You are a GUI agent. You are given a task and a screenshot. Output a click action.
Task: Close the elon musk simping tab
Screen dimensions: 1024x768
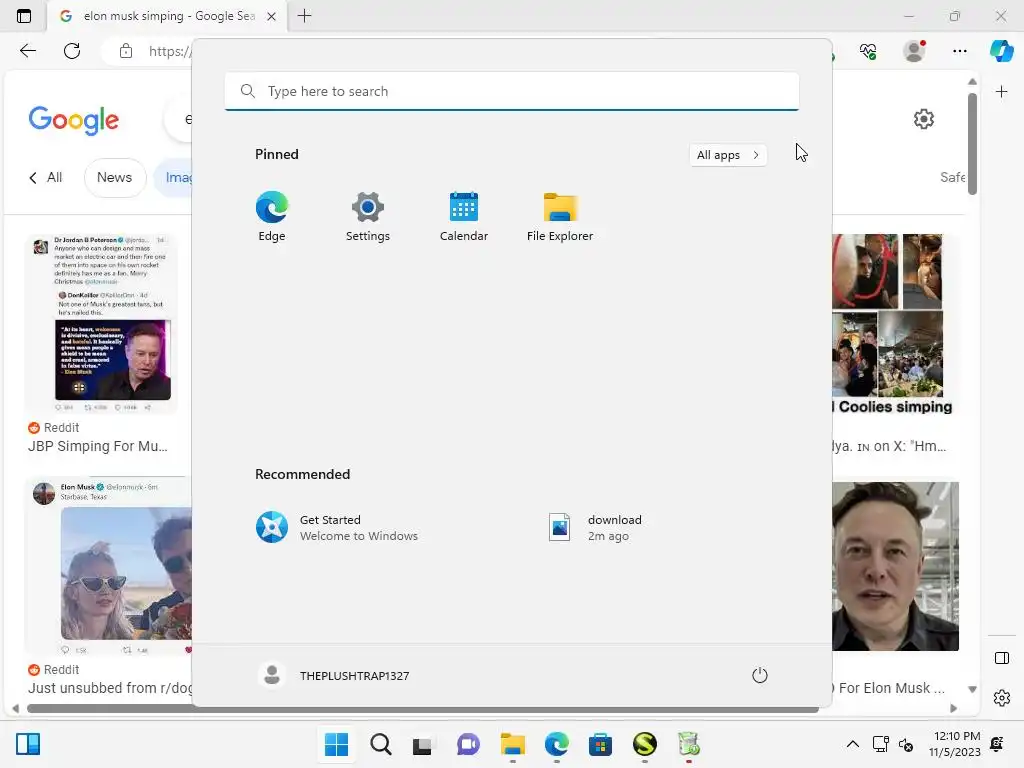(x=272, y=16)
